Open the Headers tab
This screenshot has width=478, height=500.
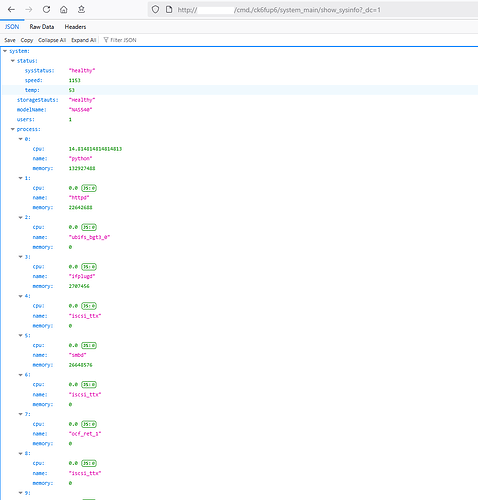point(75,27)
